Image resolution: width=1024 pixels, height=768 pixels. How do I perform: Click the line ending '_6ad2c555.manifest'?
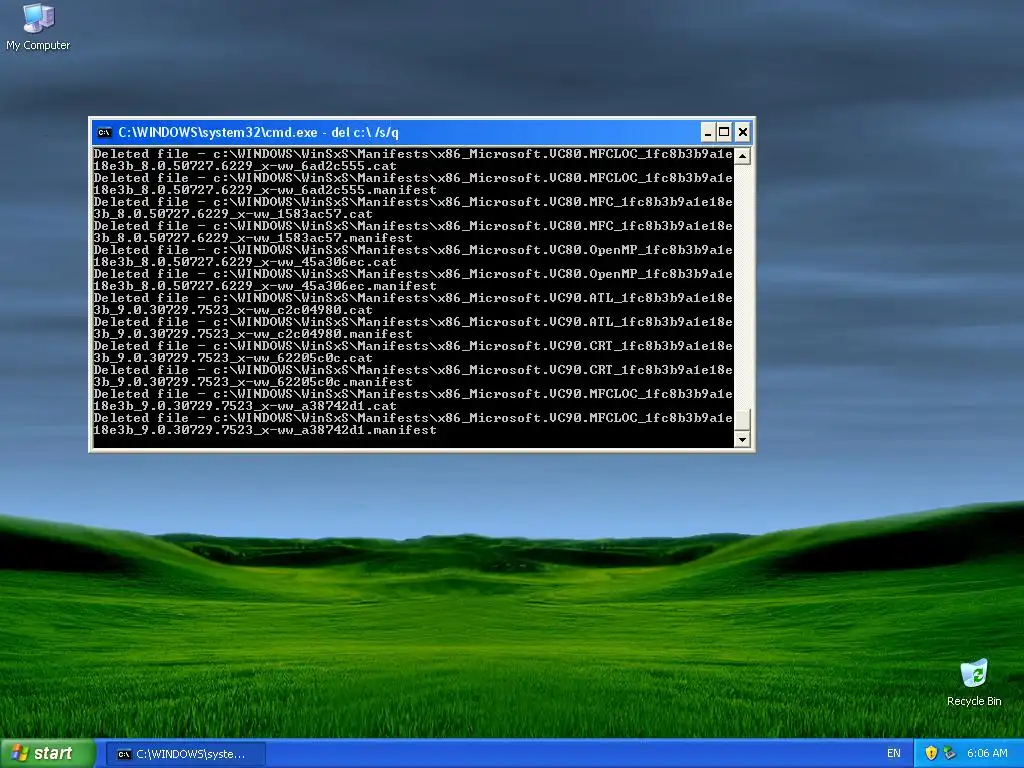265,190
